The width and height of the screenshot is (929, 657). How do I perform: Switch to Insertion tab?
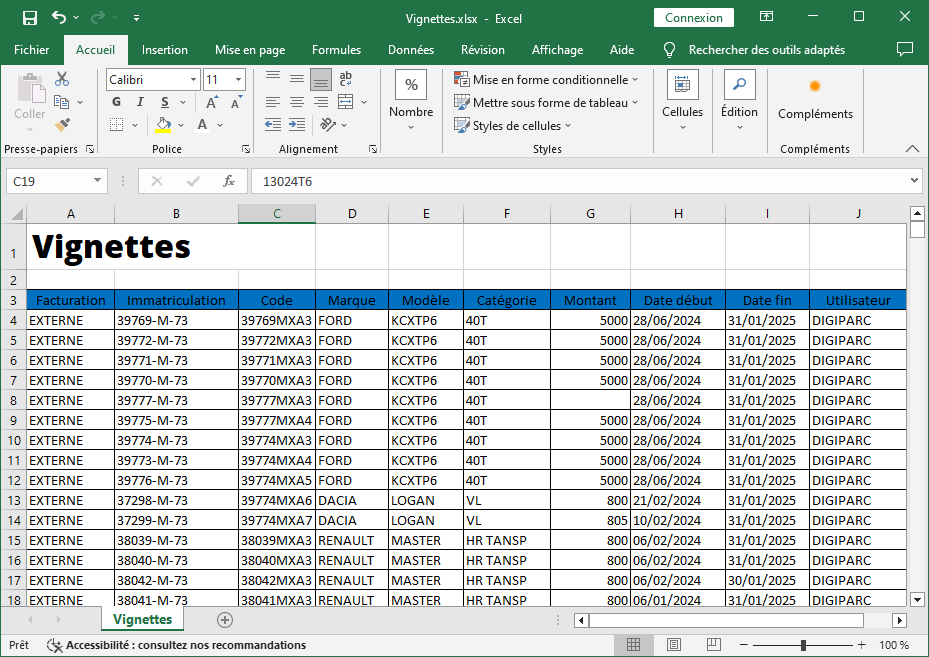(x=165, y=50)
